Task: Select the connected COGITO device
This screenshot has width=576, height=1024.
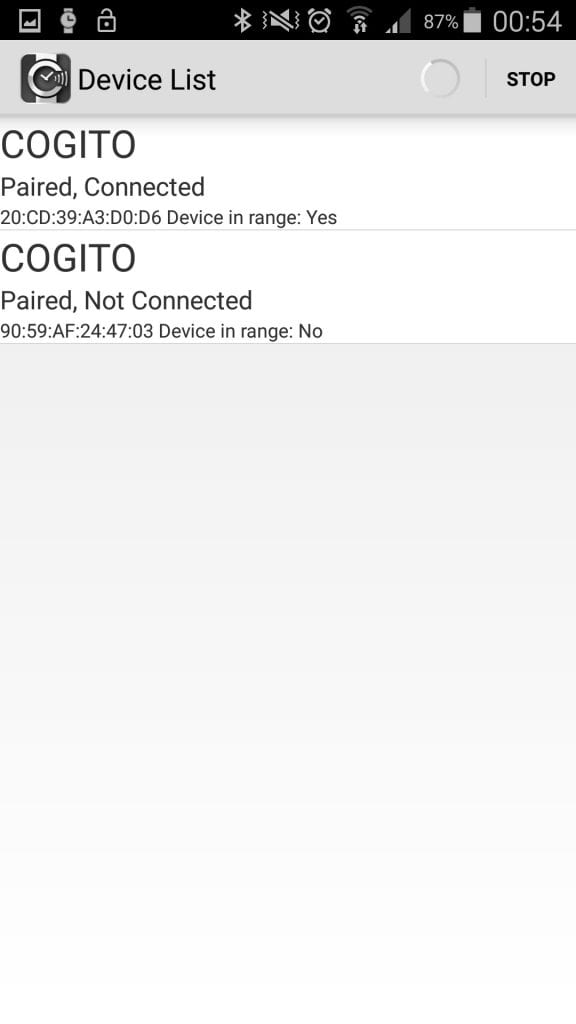Action: point(288,174)
